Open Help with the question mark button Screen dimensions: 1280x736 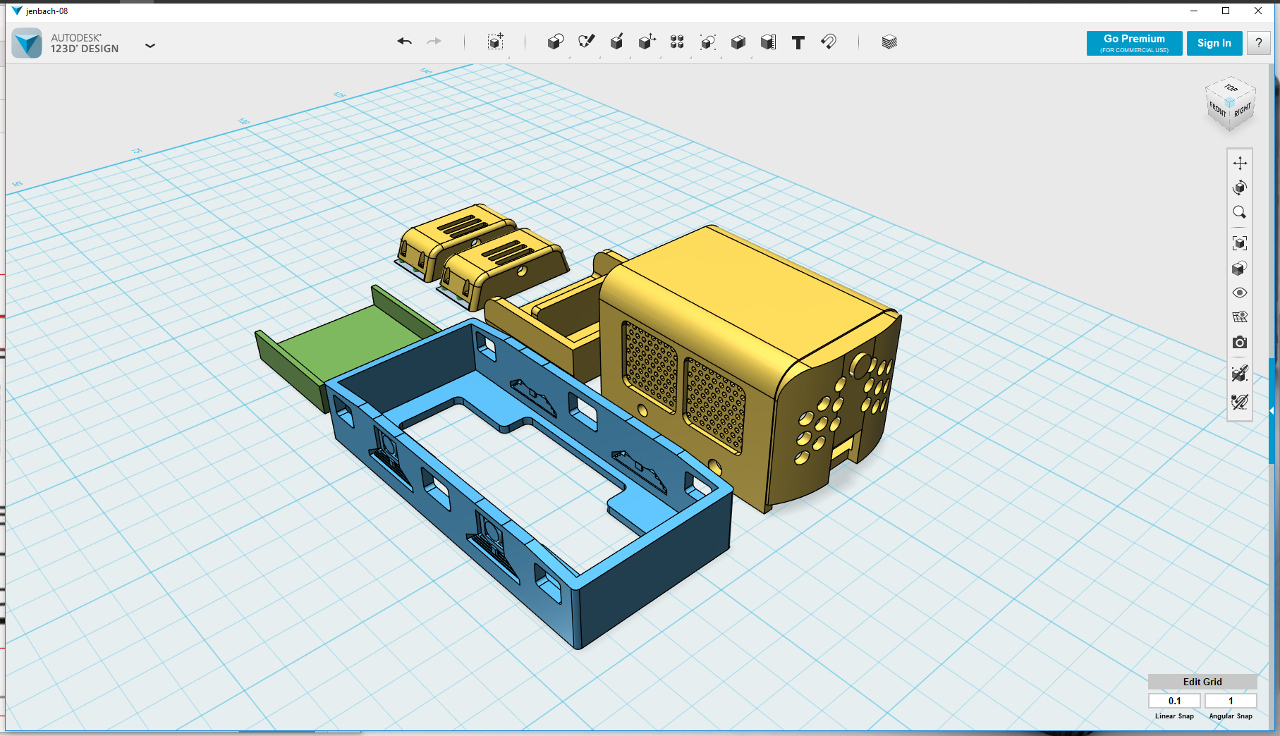(x=1258, y=43)
